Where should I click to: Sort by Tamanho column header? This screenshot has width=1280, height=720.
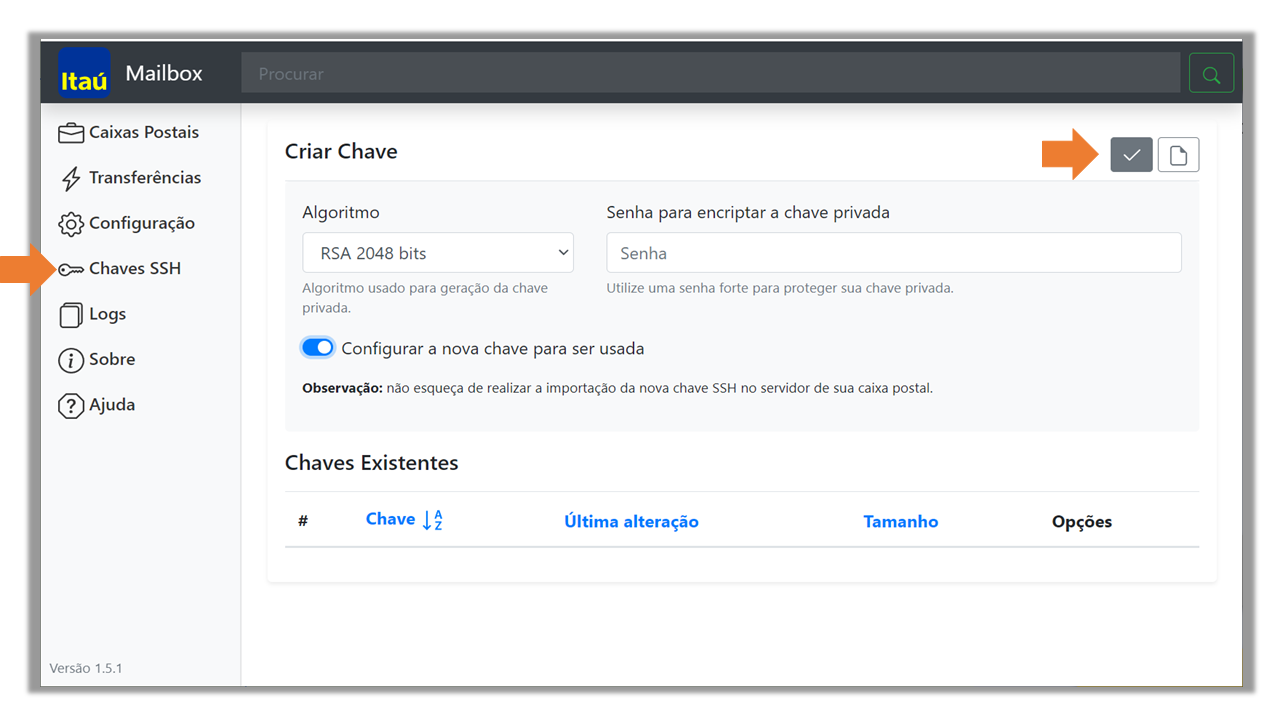(x=901, y=522)
